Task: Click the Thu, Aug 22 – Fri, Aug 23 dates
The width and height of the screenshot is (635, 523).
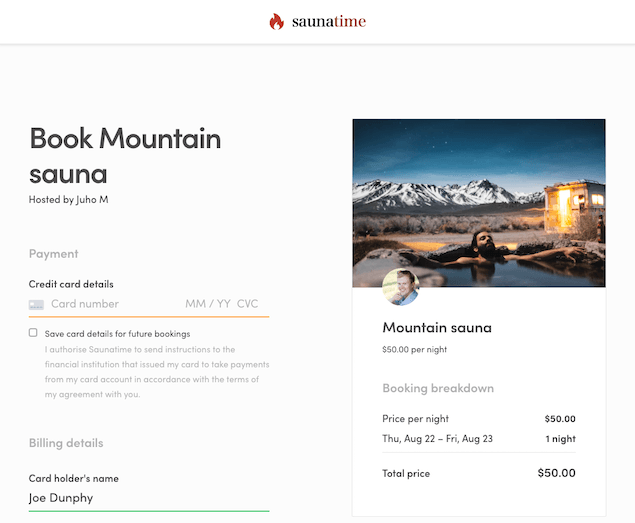Action: click(437, 439)
